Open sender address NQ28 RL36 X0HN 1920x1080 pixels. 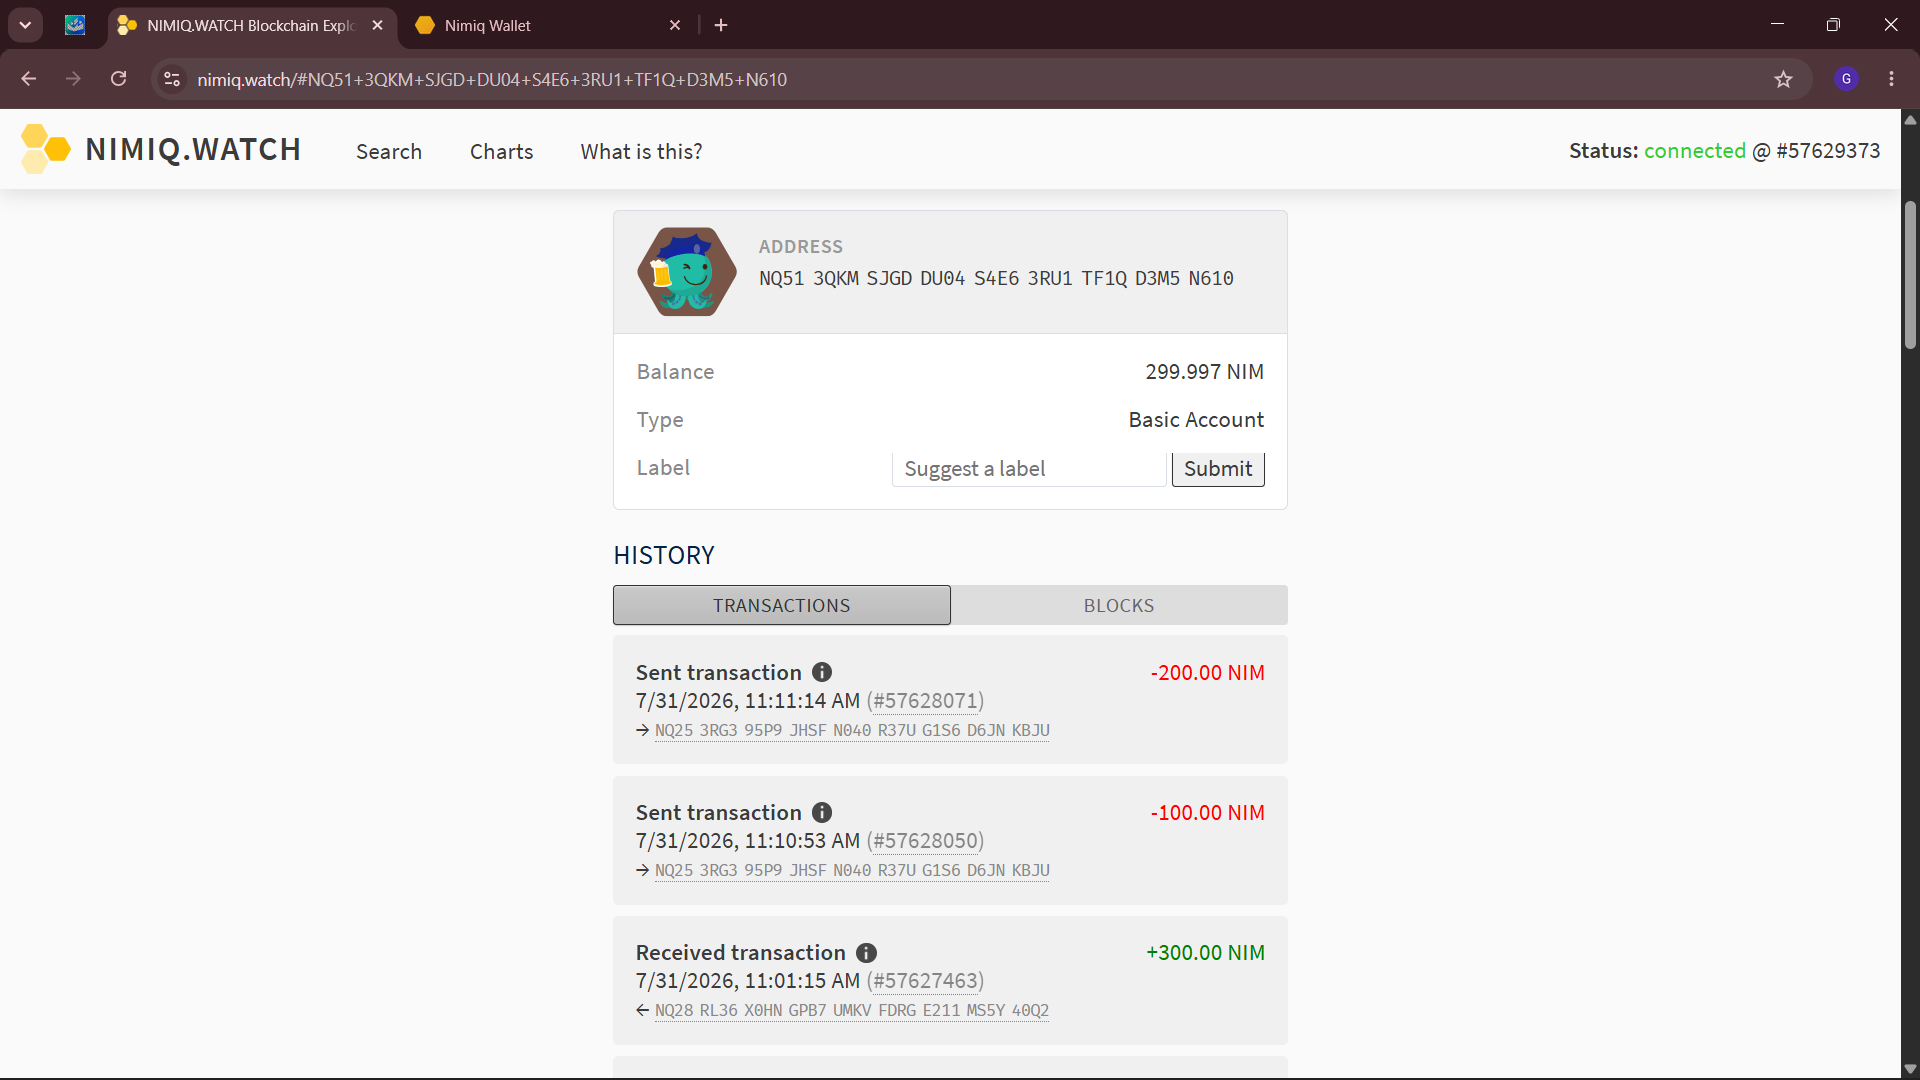pyautogui.click(x=852, y=1011)
